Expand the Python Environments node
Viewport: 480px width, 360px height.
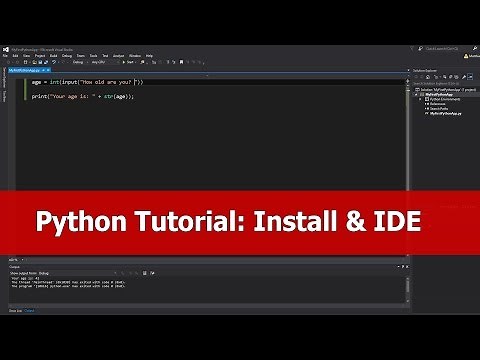[x=420, y=99]
